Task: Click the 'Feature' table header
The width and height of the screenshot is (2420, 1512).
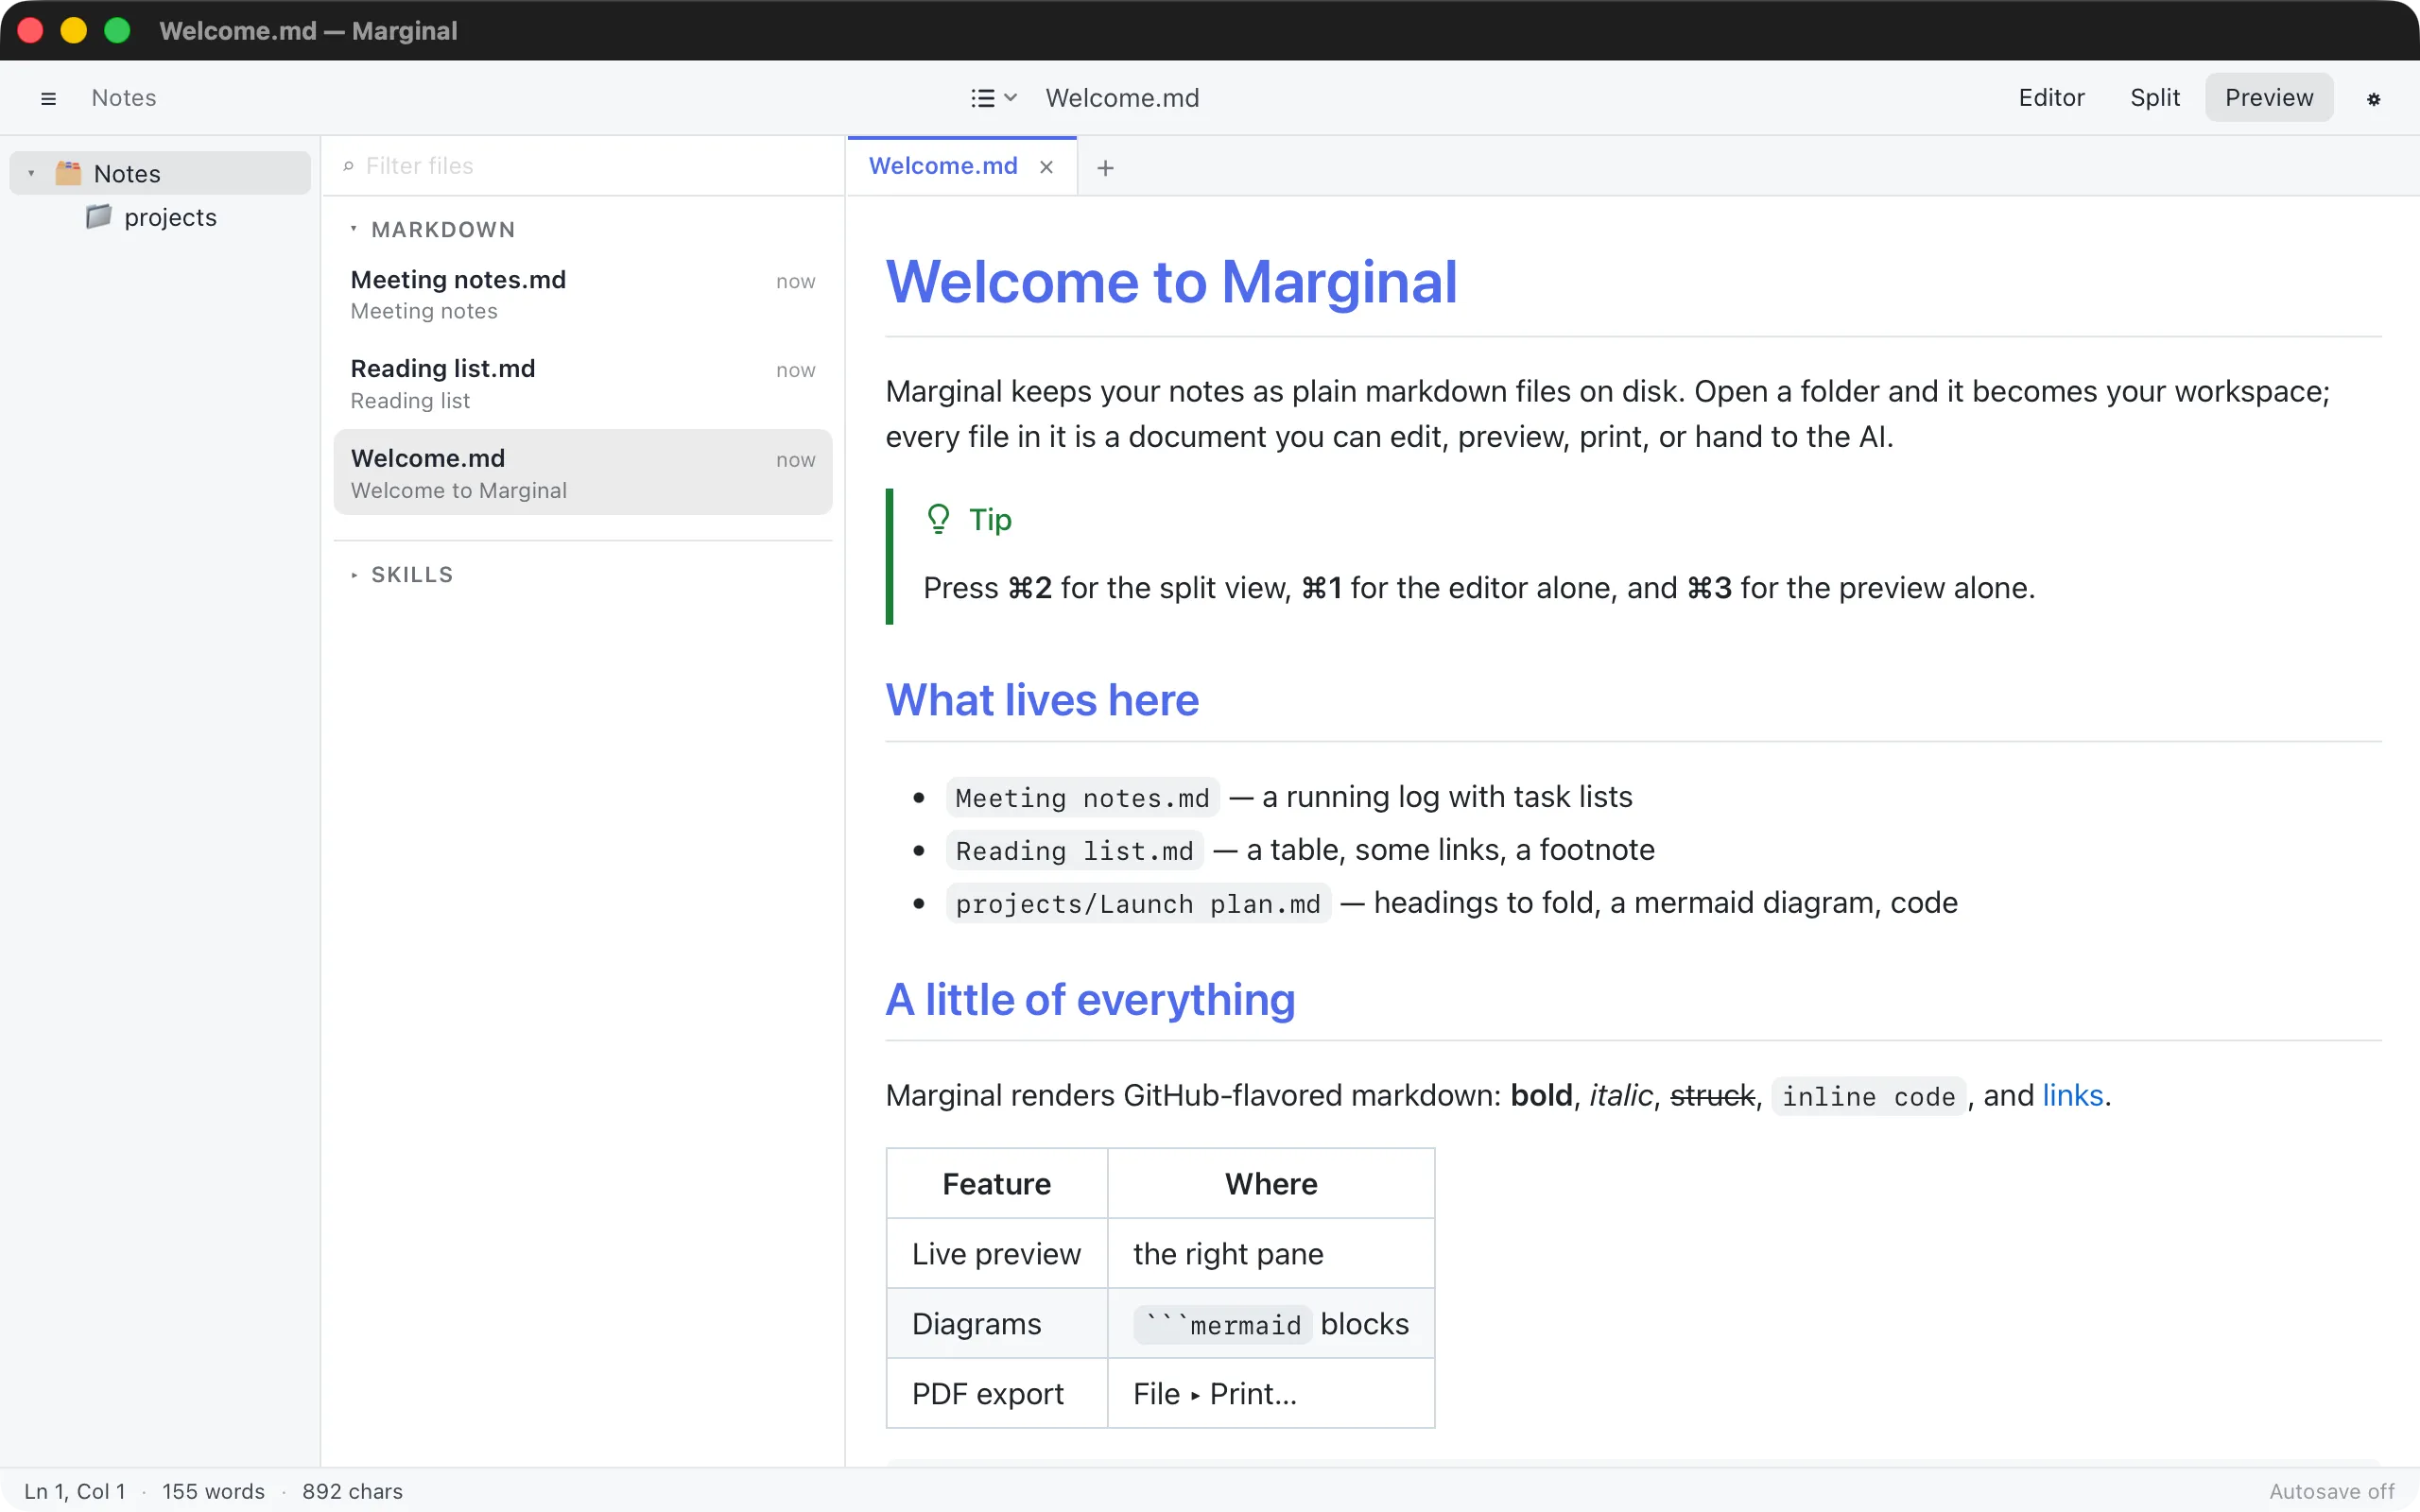Action: click(996, 1183)
